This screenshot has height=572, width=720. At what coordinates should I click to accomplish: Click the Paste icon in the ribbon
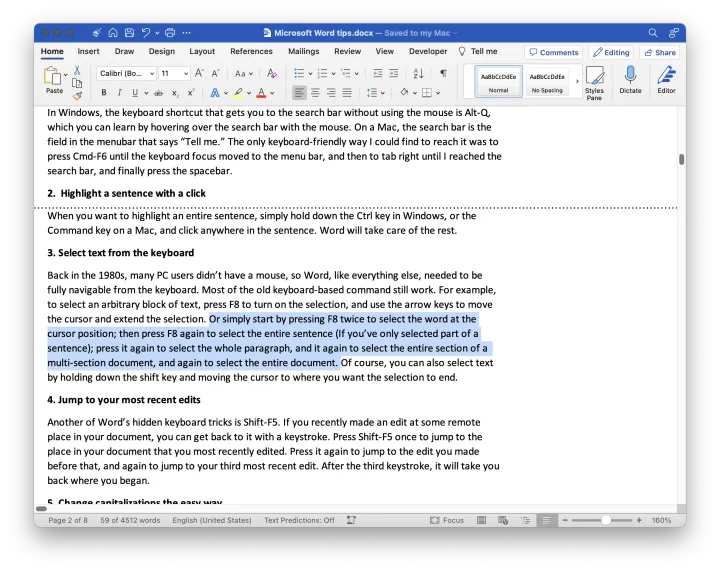coord(54,76)
